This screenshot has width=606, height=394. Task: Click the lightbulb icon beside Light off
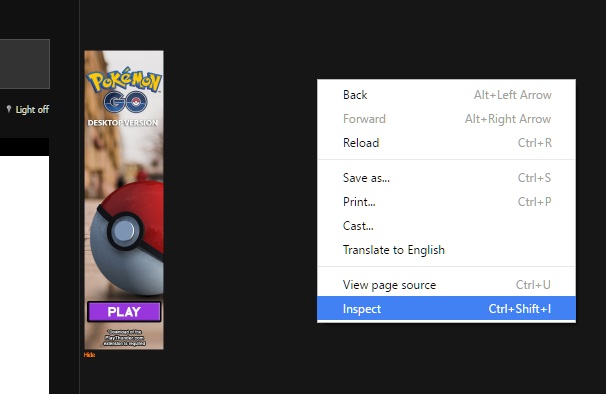(9, 109)
